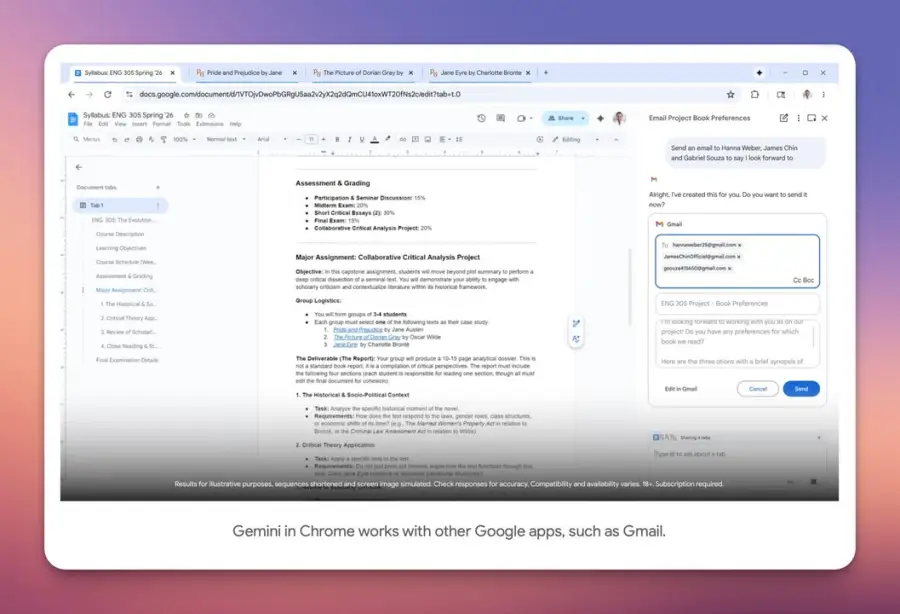Image resolution: width=900 pixels, height=614 pixels.
Task: Add a new document tab
Action: coord(158,187)
